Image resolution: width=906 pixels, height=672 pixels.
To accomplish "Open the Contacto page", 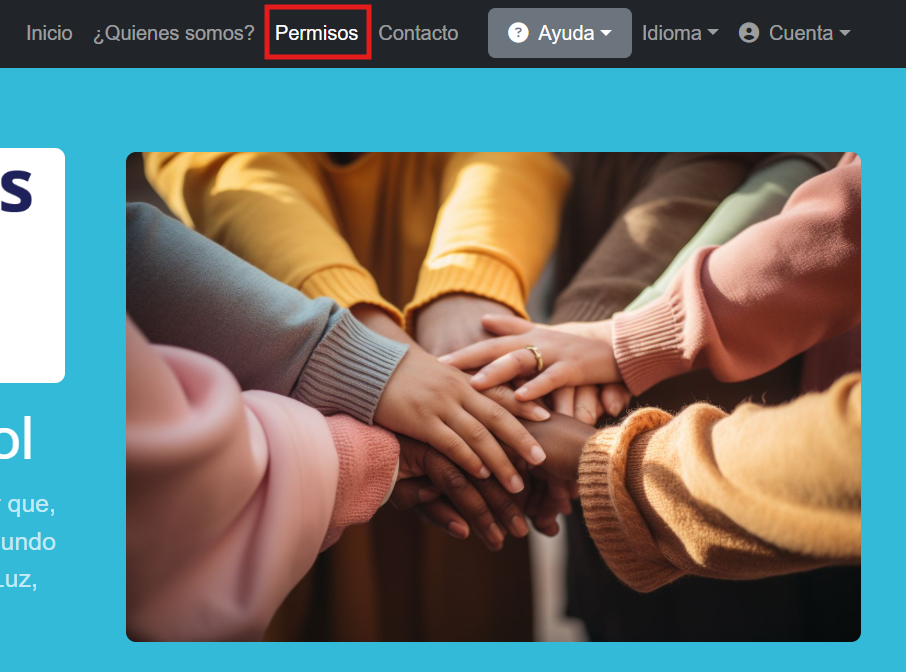I will coord(418,33).
